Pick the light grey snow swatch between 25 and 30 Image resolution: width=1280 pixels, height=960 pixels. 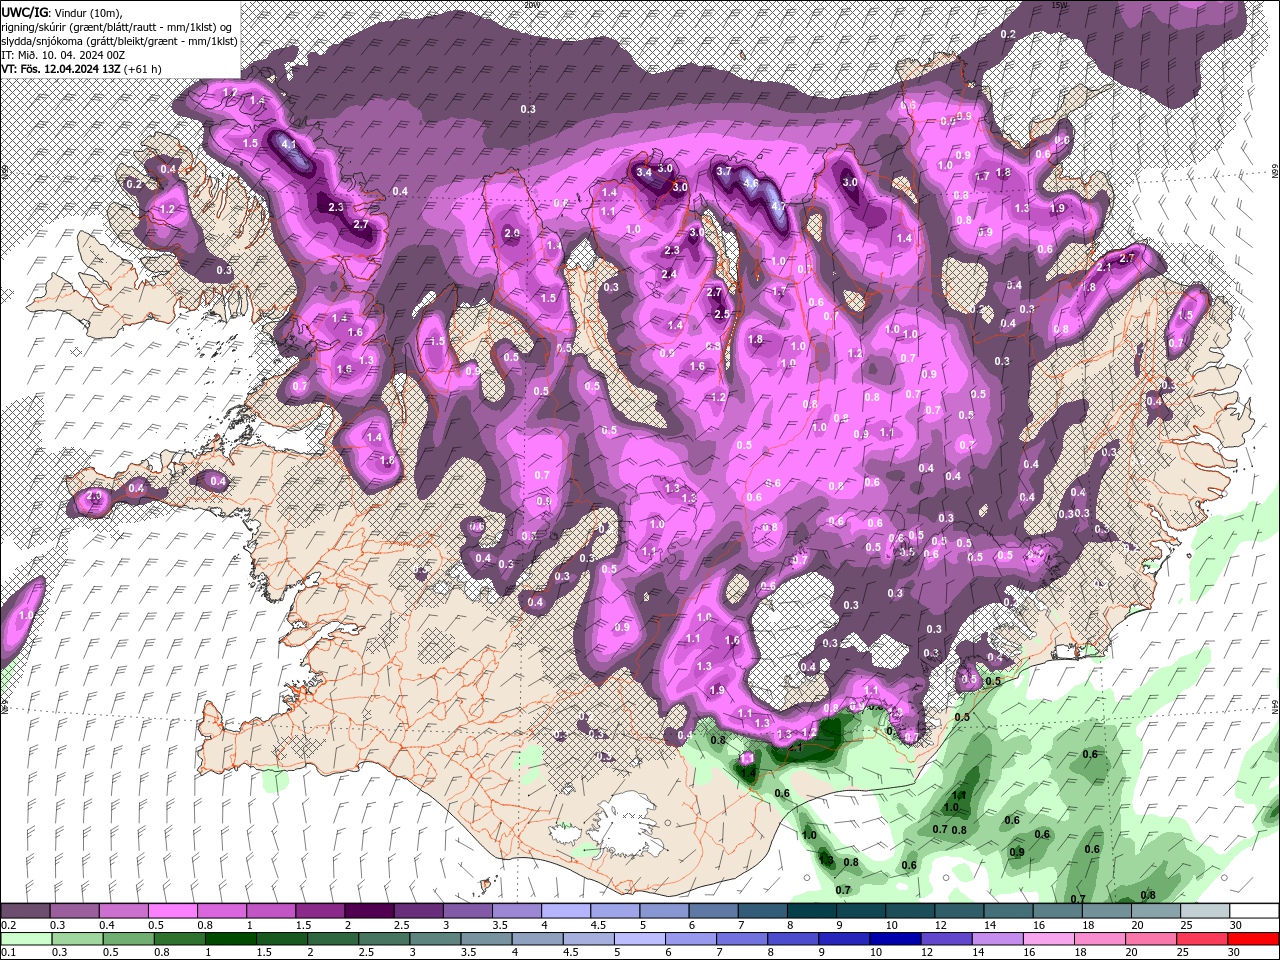[x=1203, y=911]
